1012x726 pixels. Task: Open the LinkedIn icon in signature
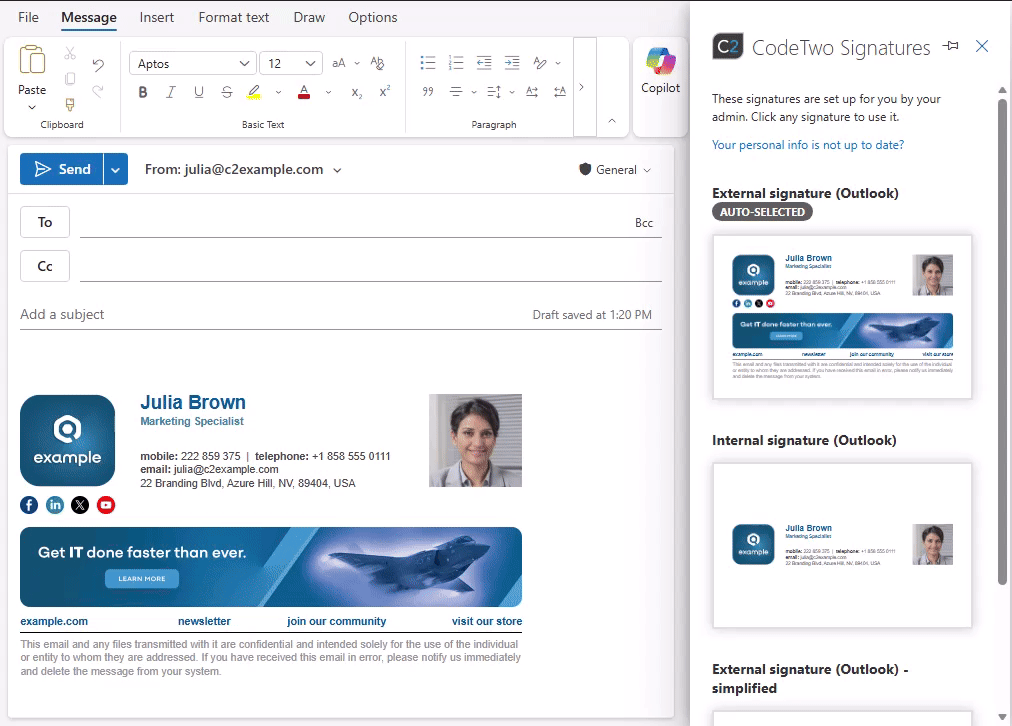click(55, 505)
